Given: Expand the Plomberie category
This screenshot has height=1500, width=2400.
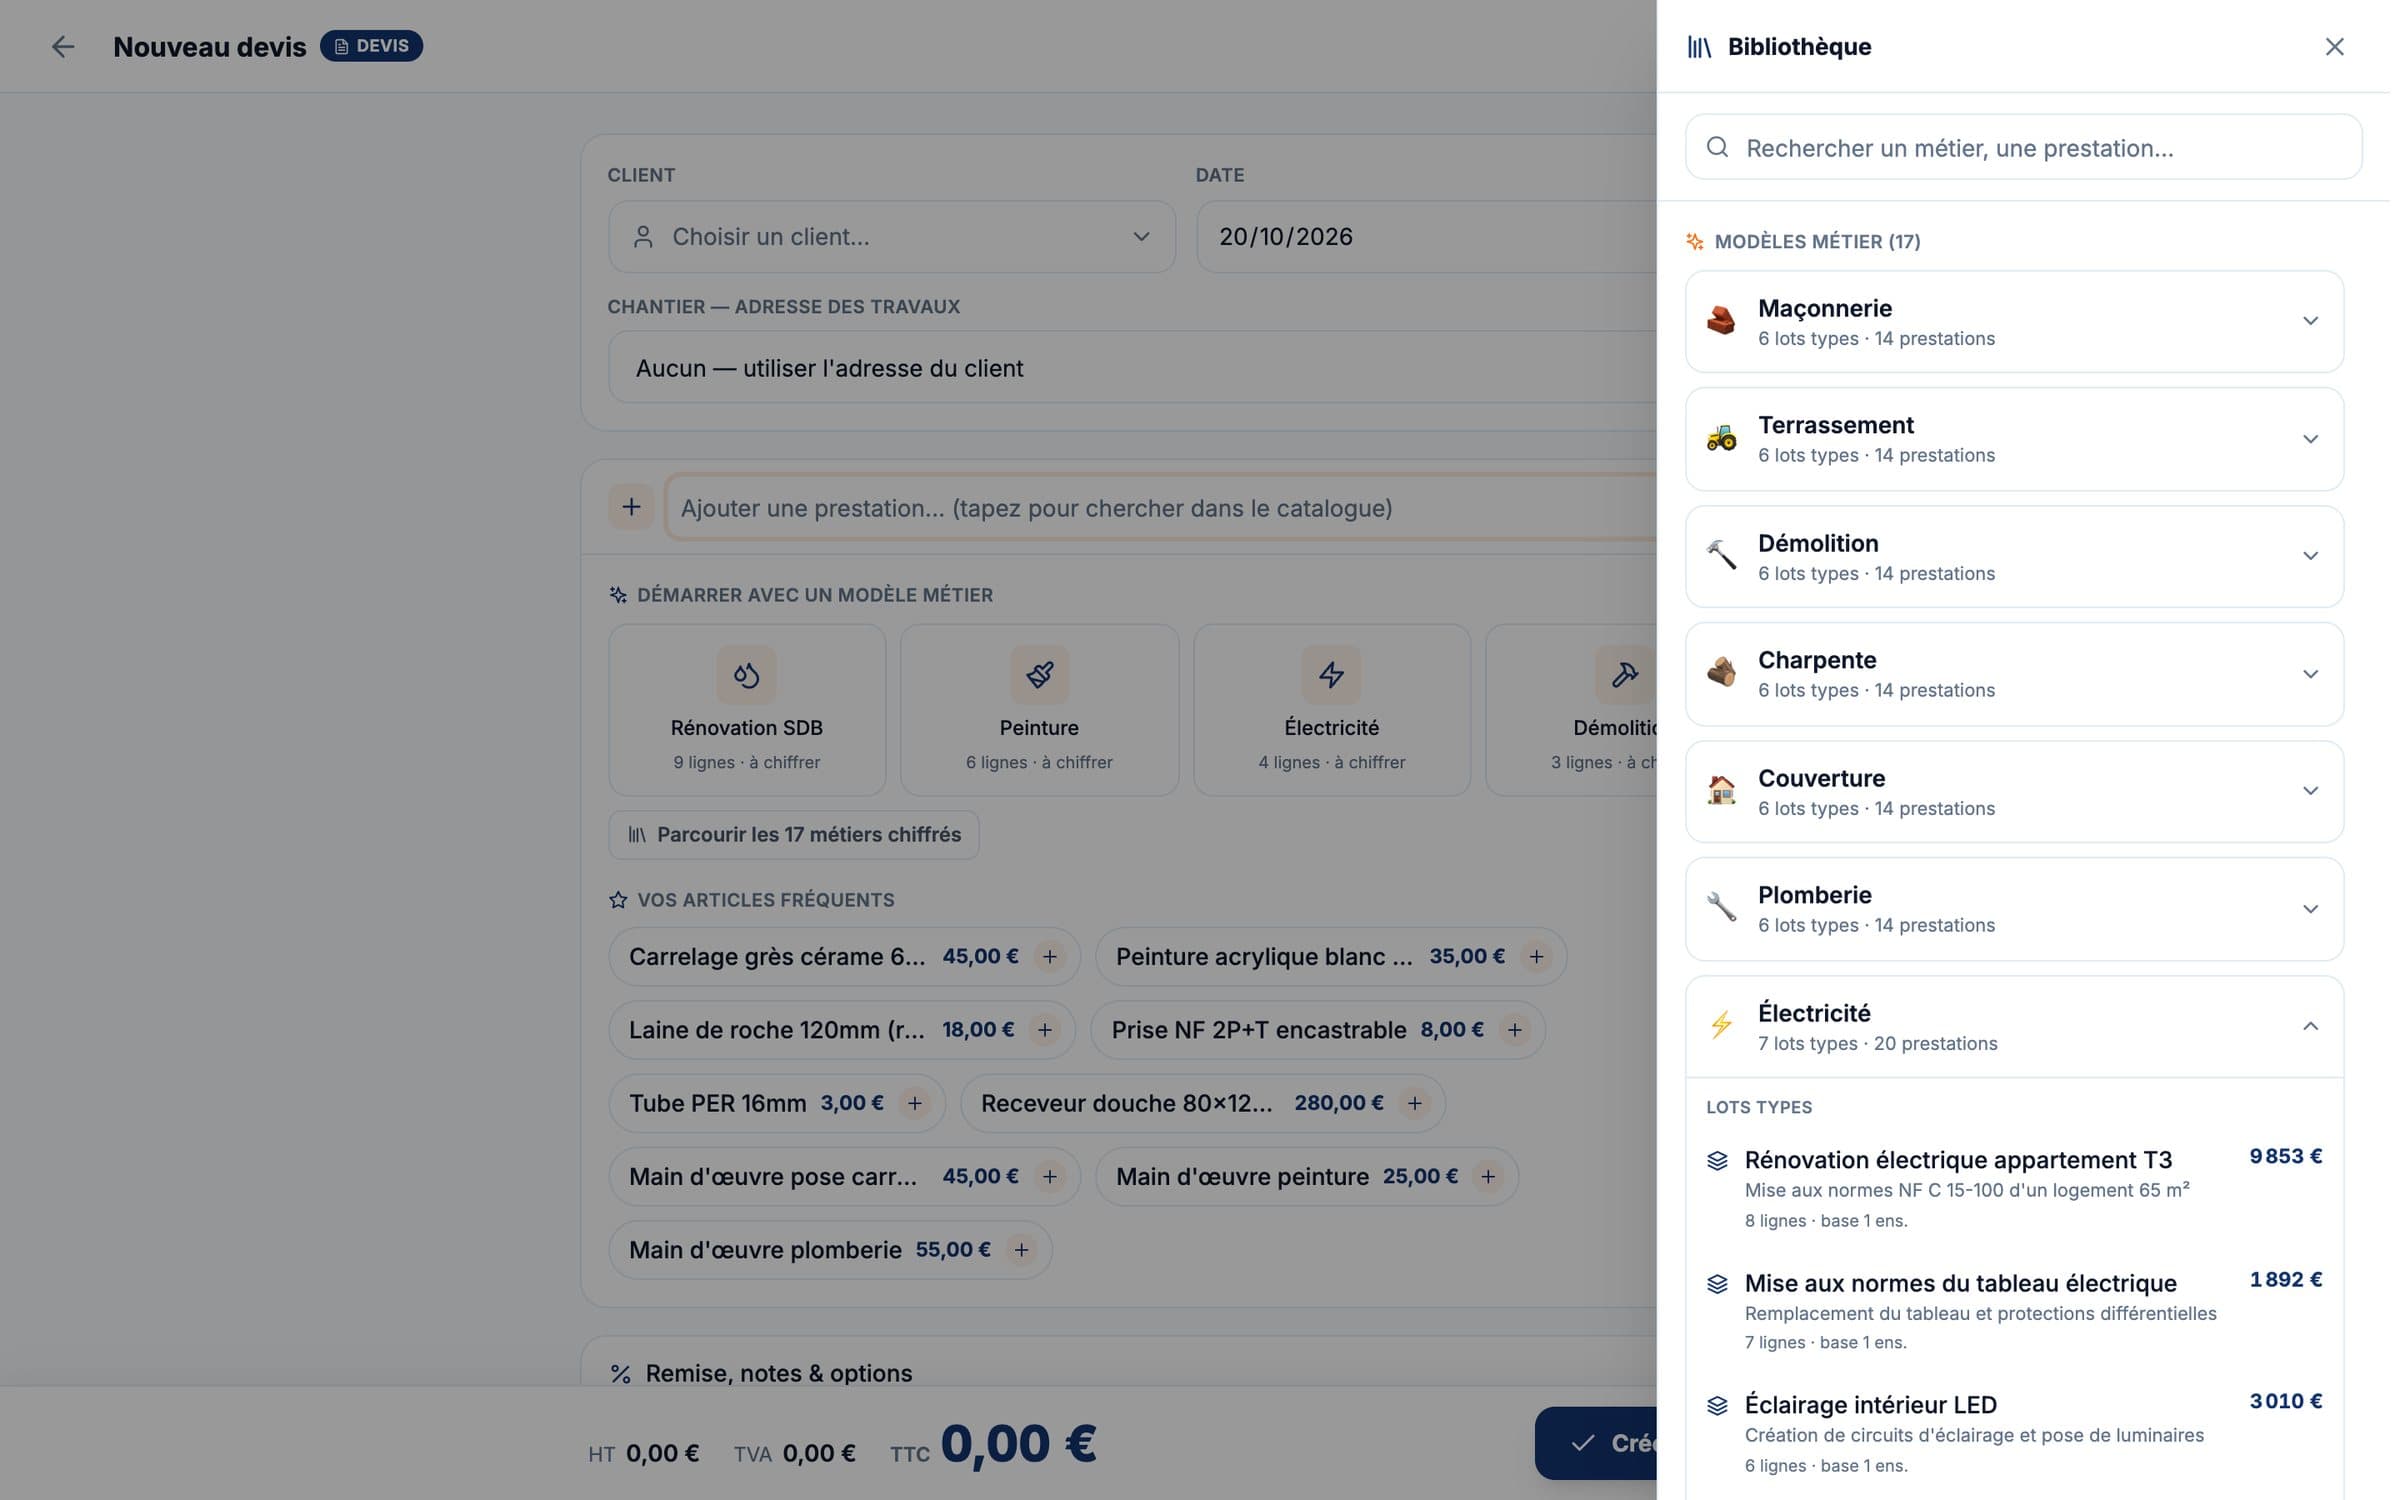Looking at the screenshot, I should tap(2014, 909).
